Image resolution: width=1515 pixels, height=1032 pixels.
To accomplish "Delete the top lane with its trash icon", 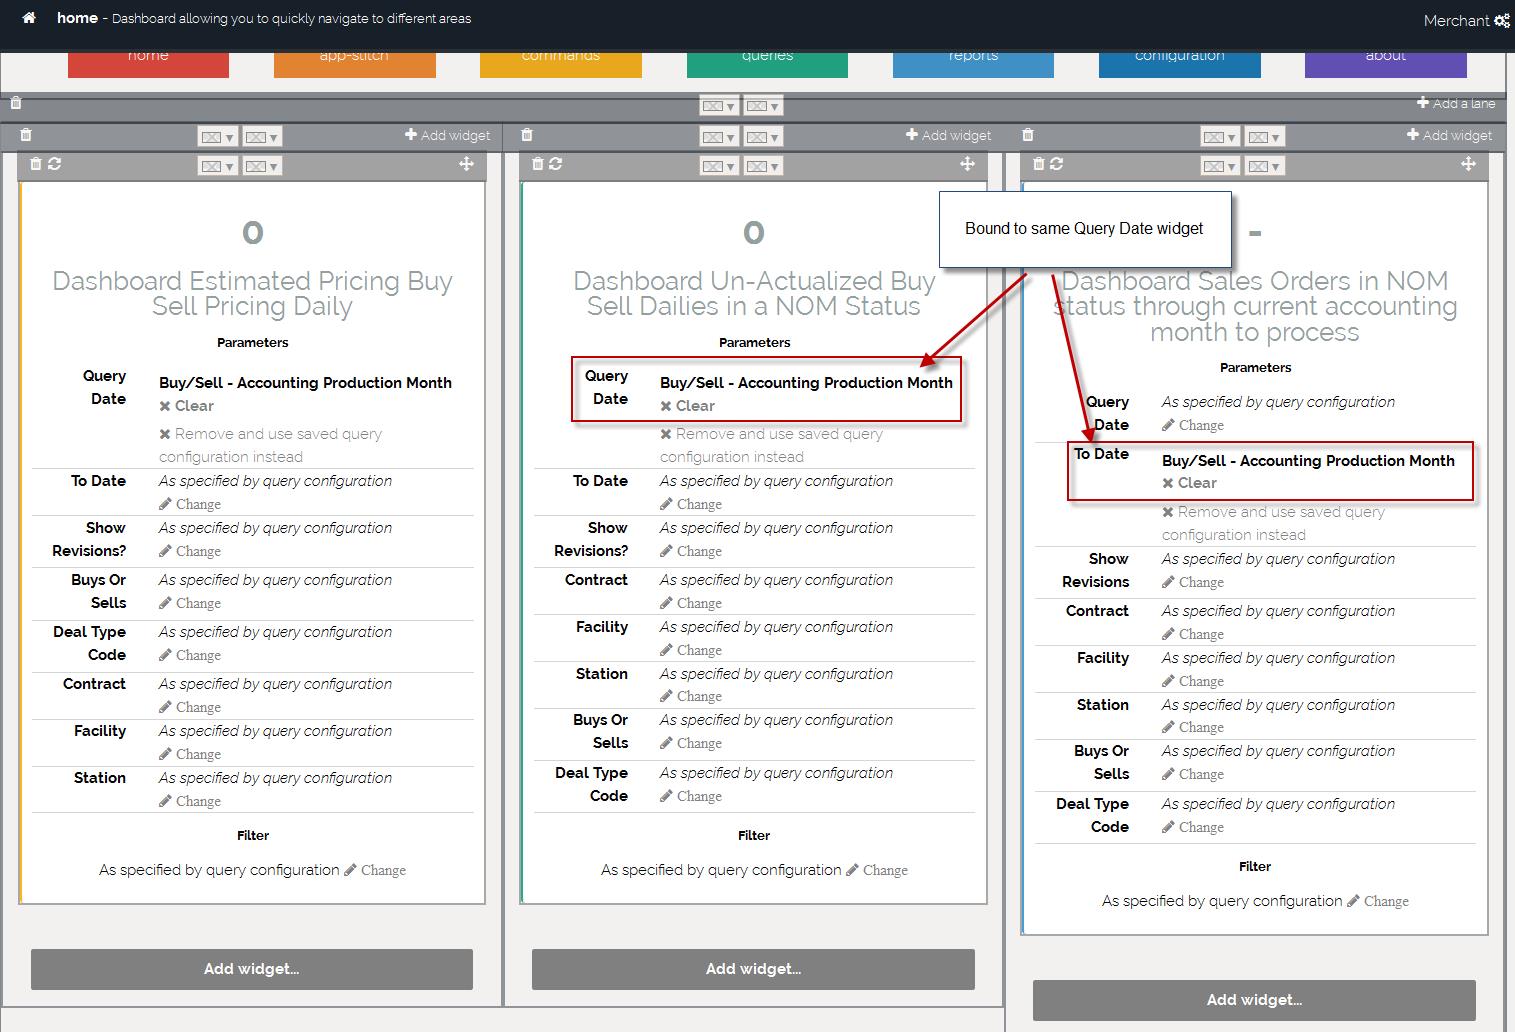I will (16, 103).
